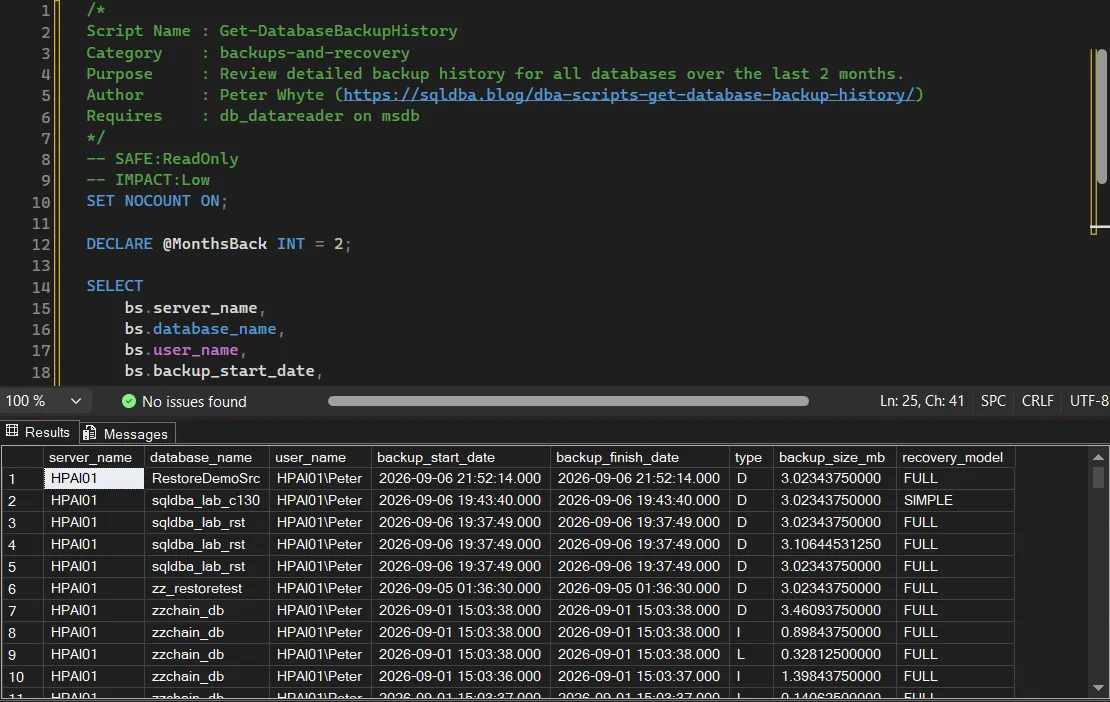Switch to the Messages tab
The image size is (1110, 702).
127,434
